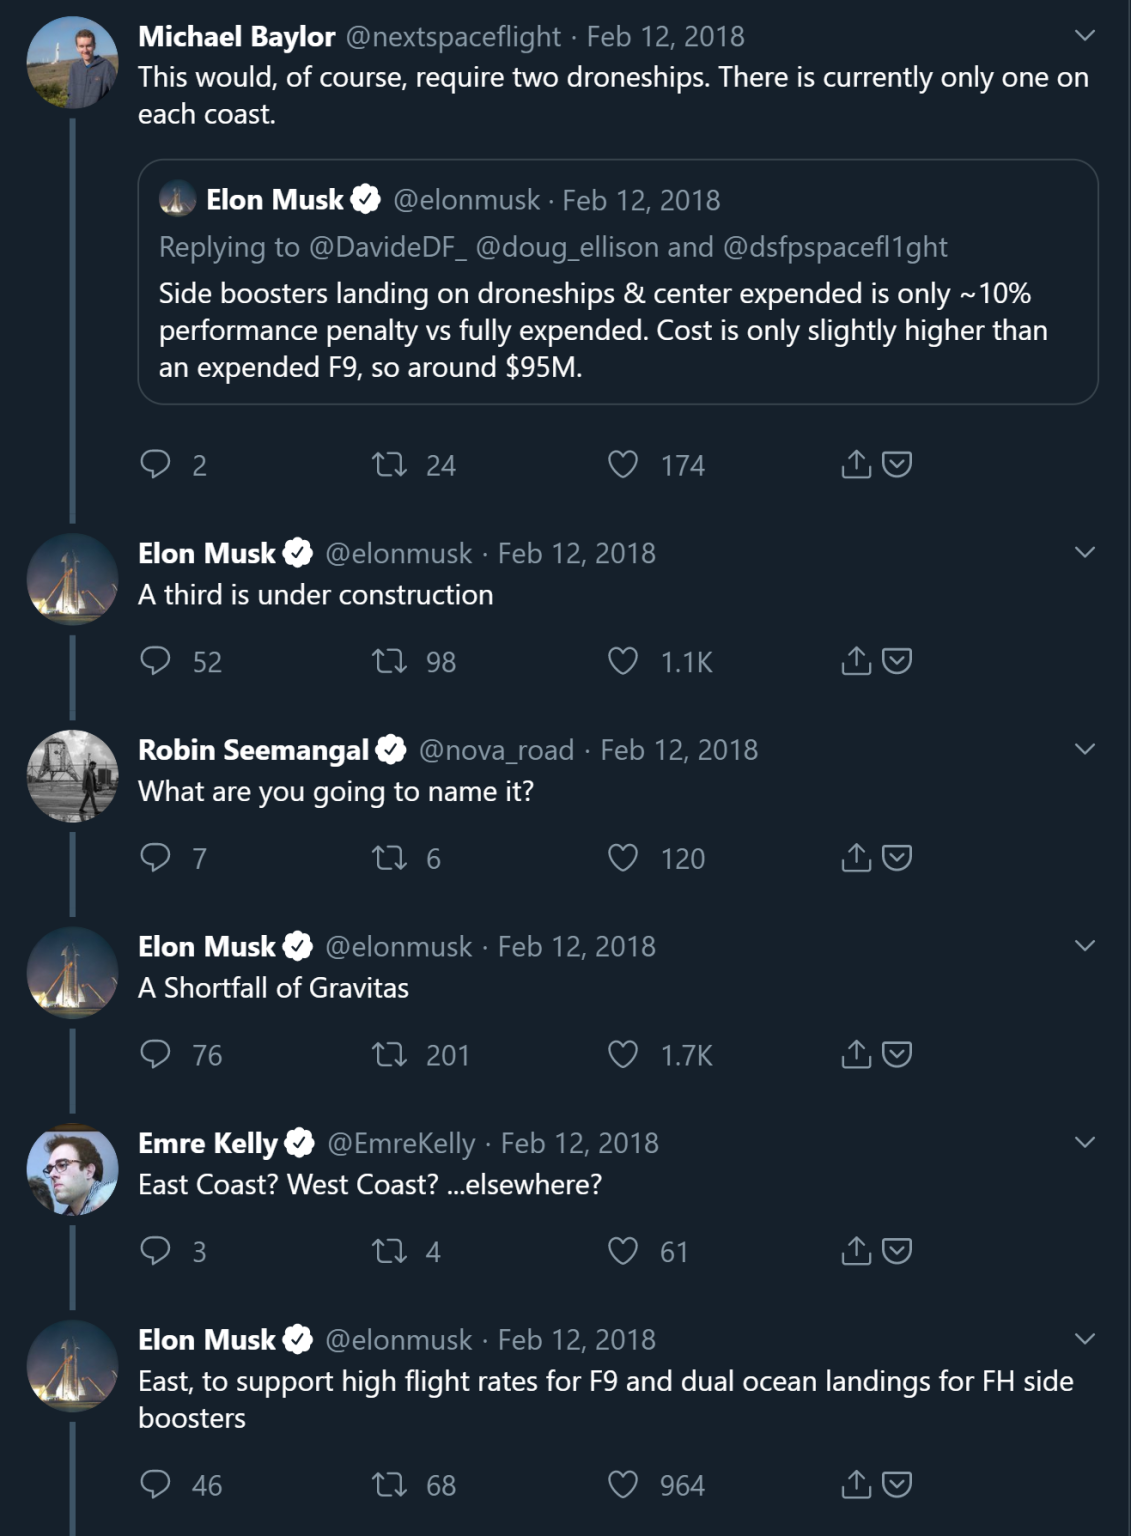1131x1536 pixels.
Task: Share the last Elon Musk tweet about East
Action: (x=856, y=1485)
